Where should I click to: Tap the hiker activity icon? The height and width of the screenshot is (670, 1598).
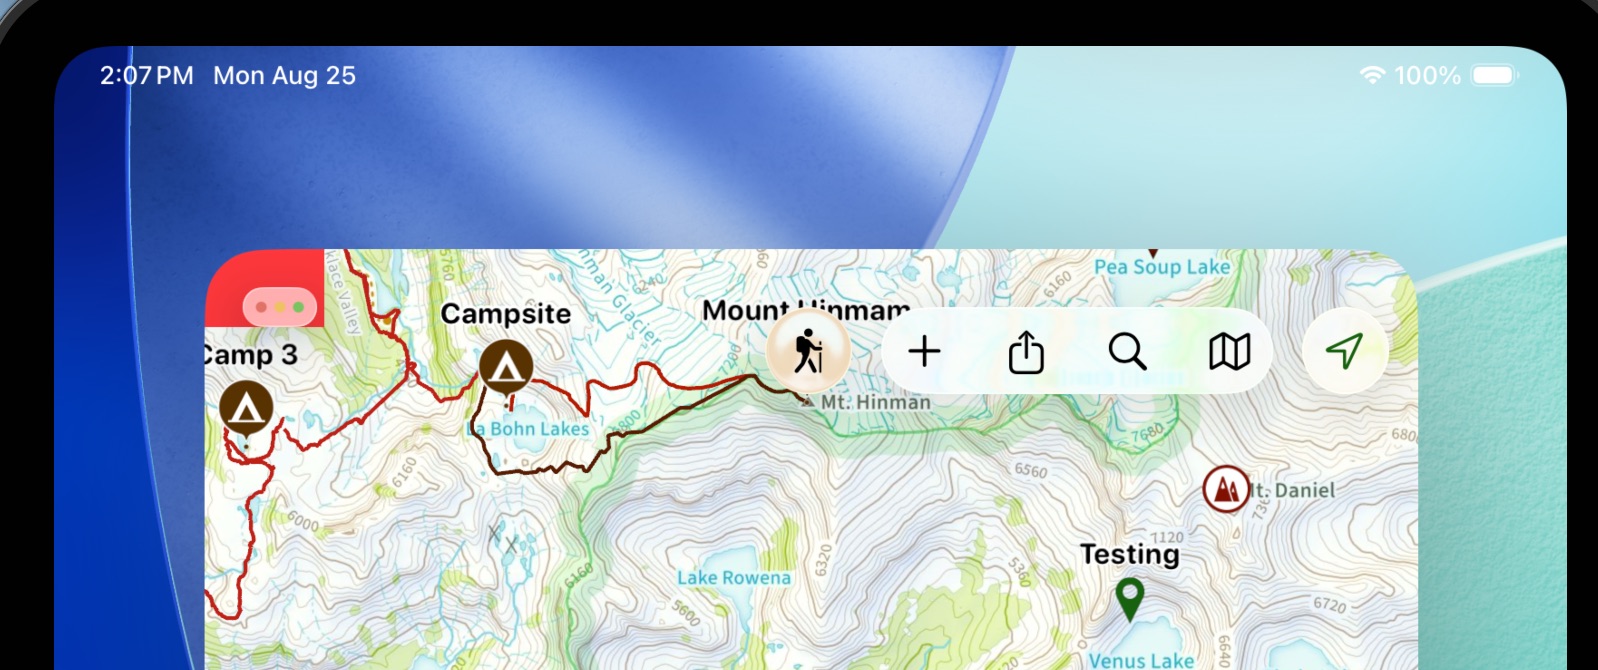pos(808,351)
